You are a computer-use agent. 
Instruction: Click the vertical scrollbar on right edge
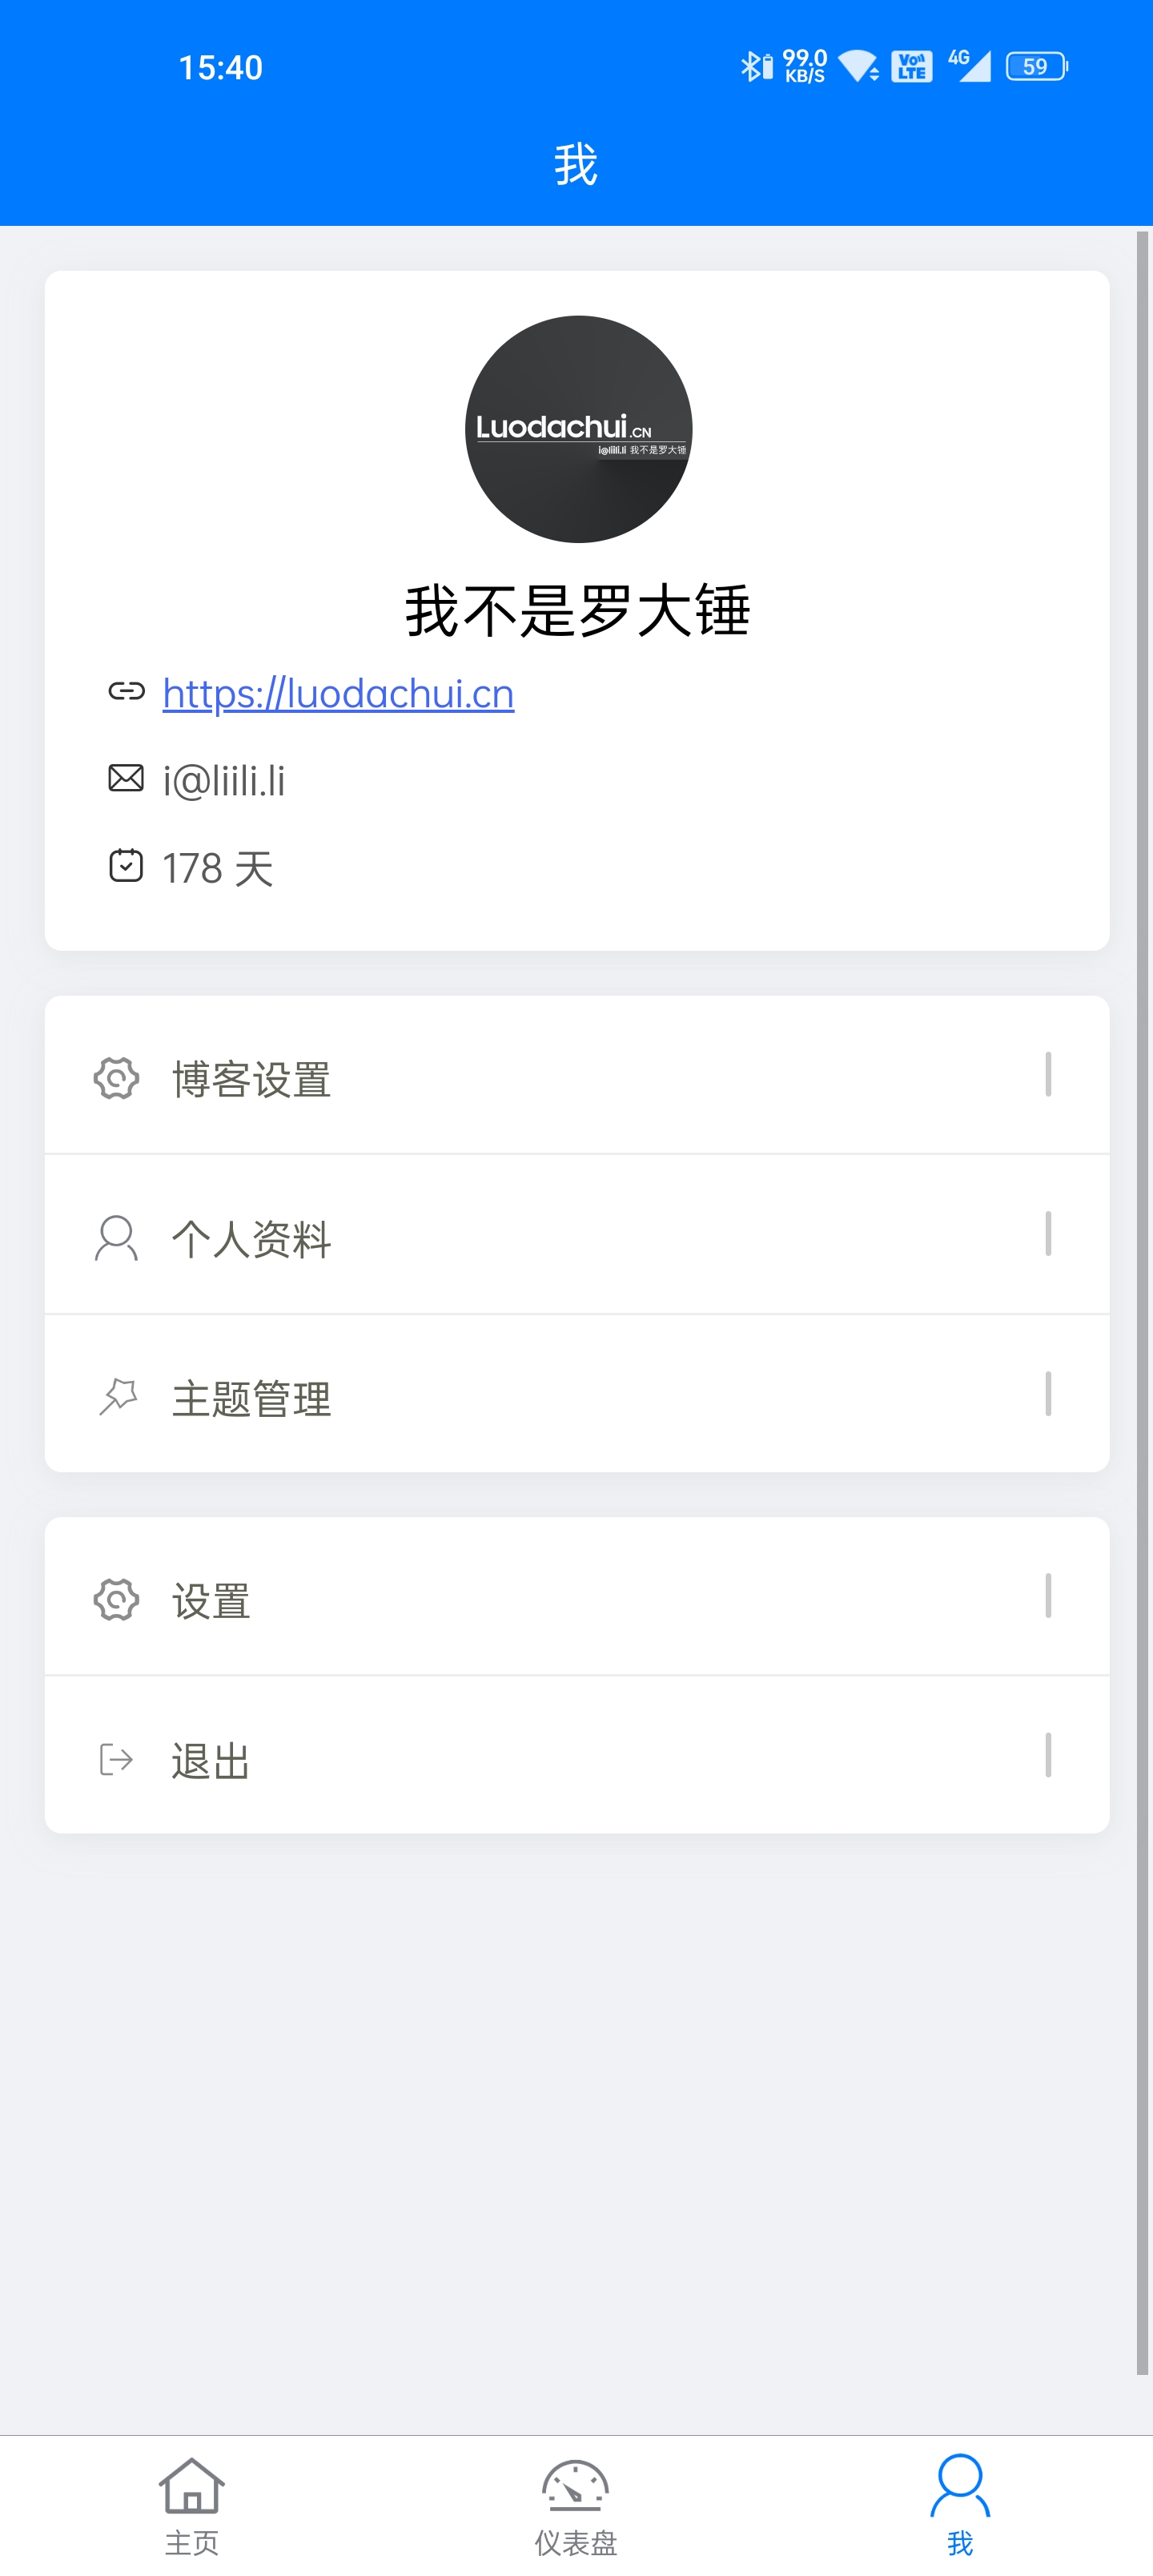coord(1142,1300)
